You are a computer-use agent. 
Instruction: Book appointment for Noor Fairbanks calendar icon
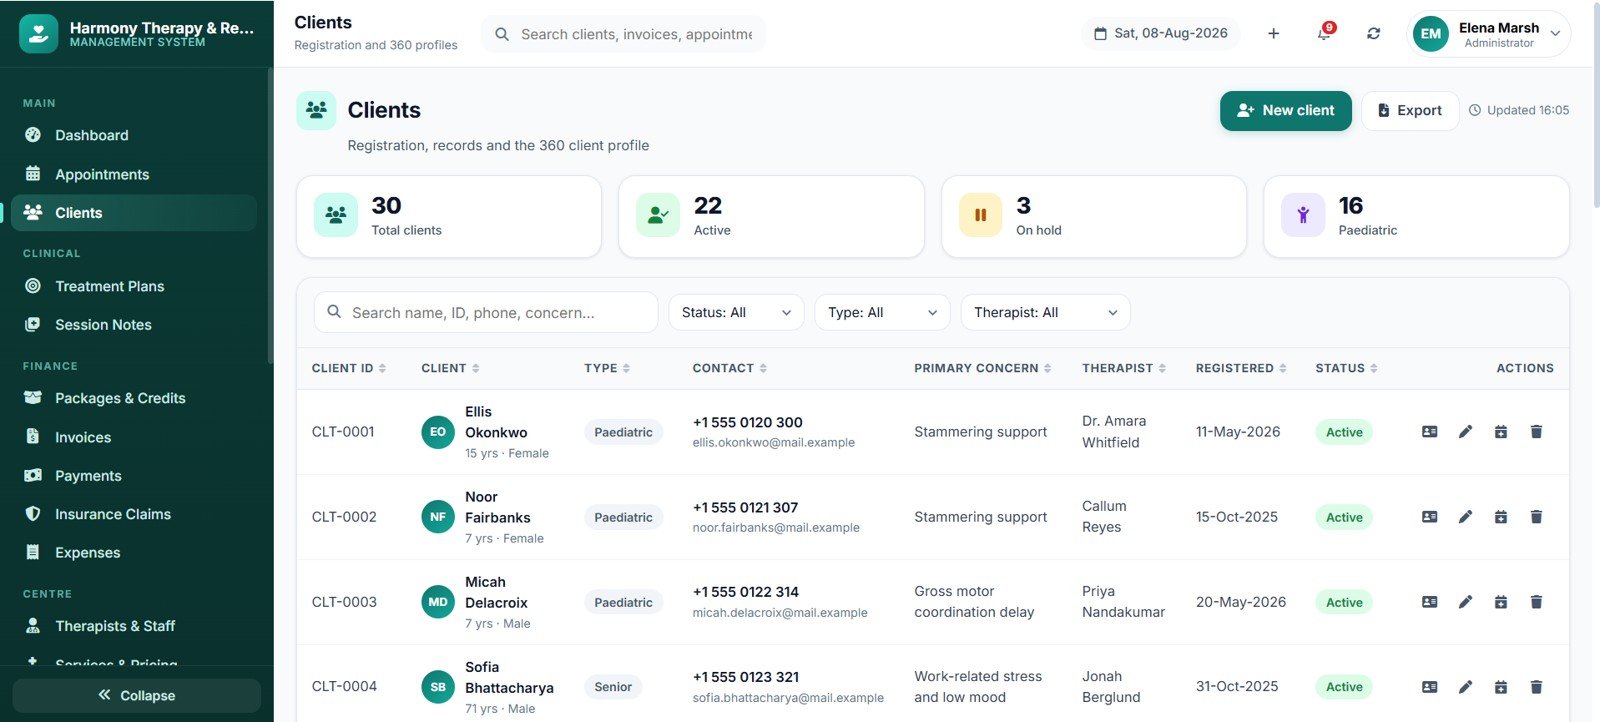click(x=1501, y=517)
